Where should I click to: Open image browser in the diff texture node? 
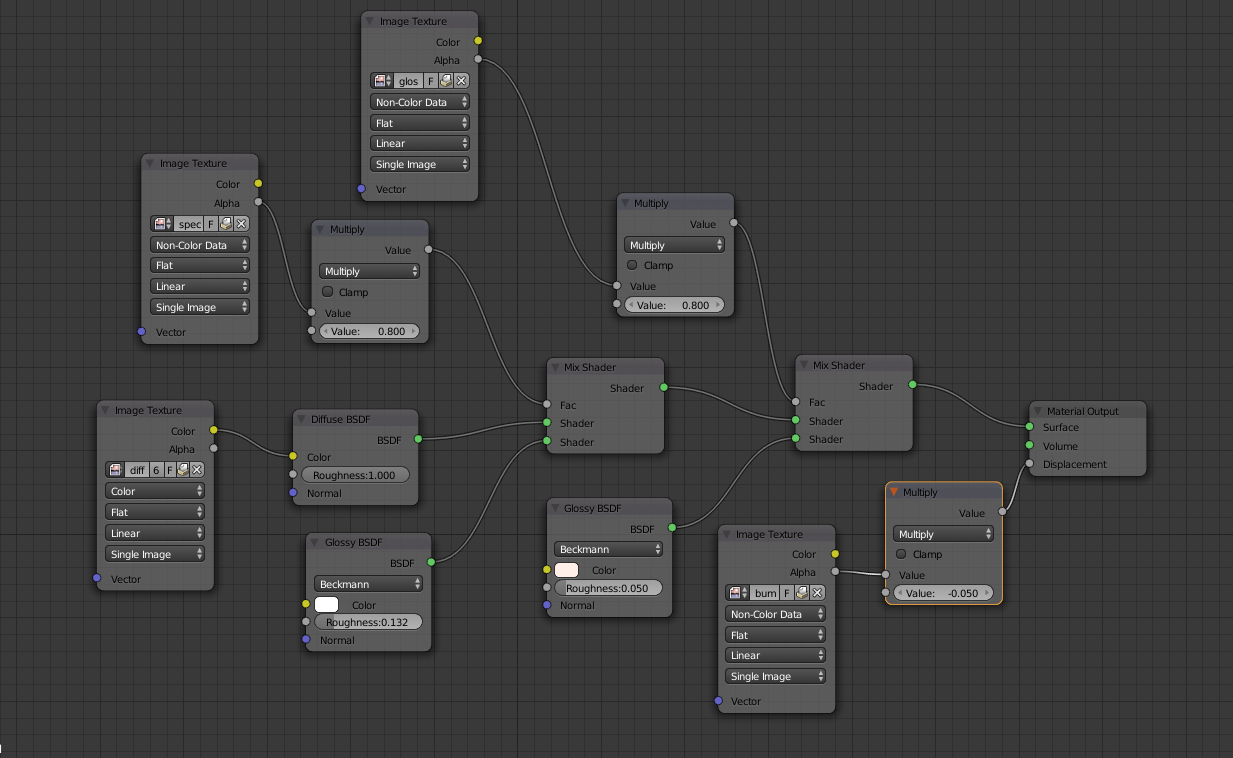pos(117,470)
